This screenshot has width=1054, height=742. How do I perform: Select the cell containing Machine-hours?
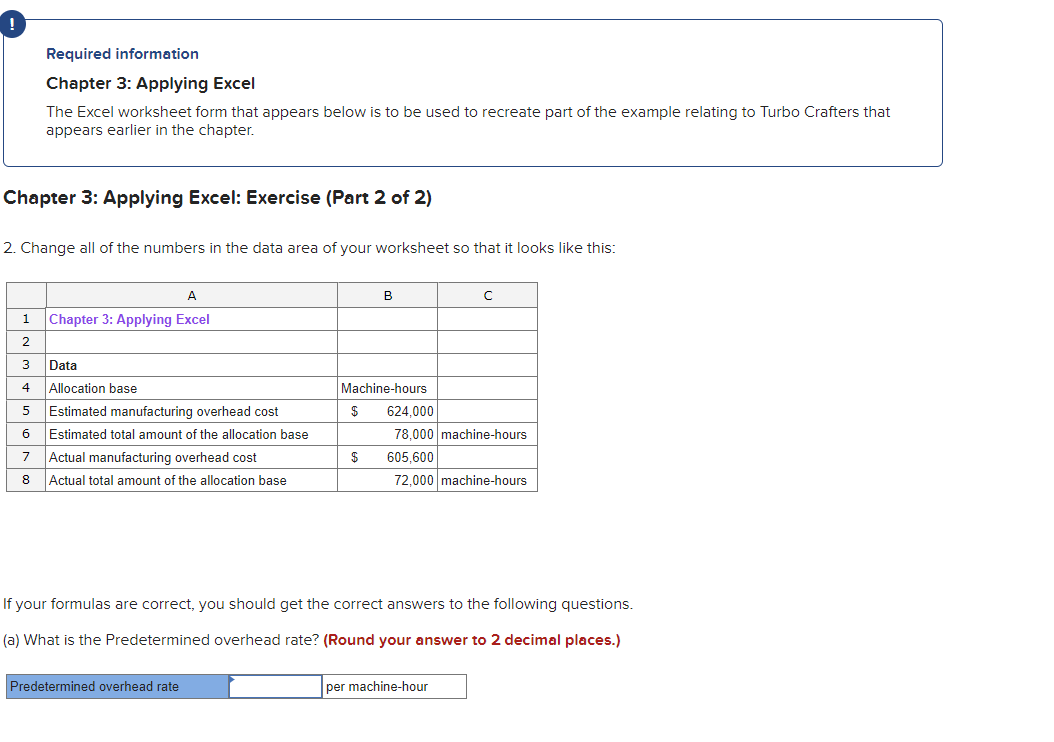(x=387, y=388)
